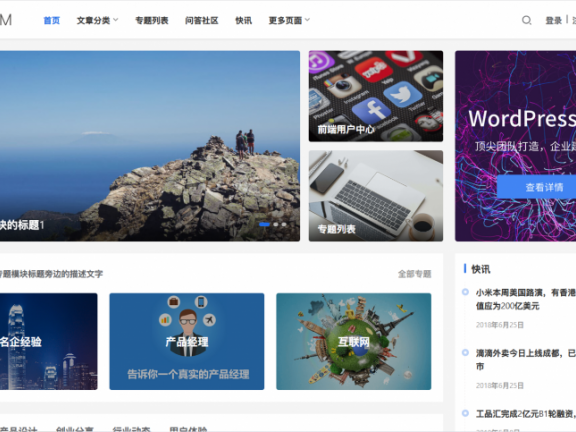576x432 pixels.
Task: Expand the 文章分类 dropdown menu
Action: 97,21
